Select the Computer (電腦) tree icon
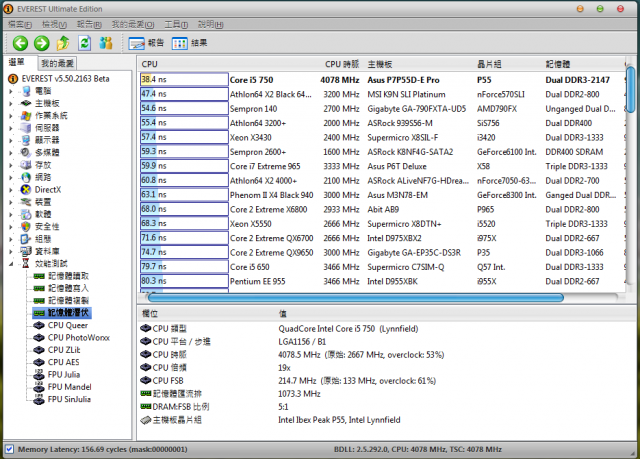 (26, 91)
